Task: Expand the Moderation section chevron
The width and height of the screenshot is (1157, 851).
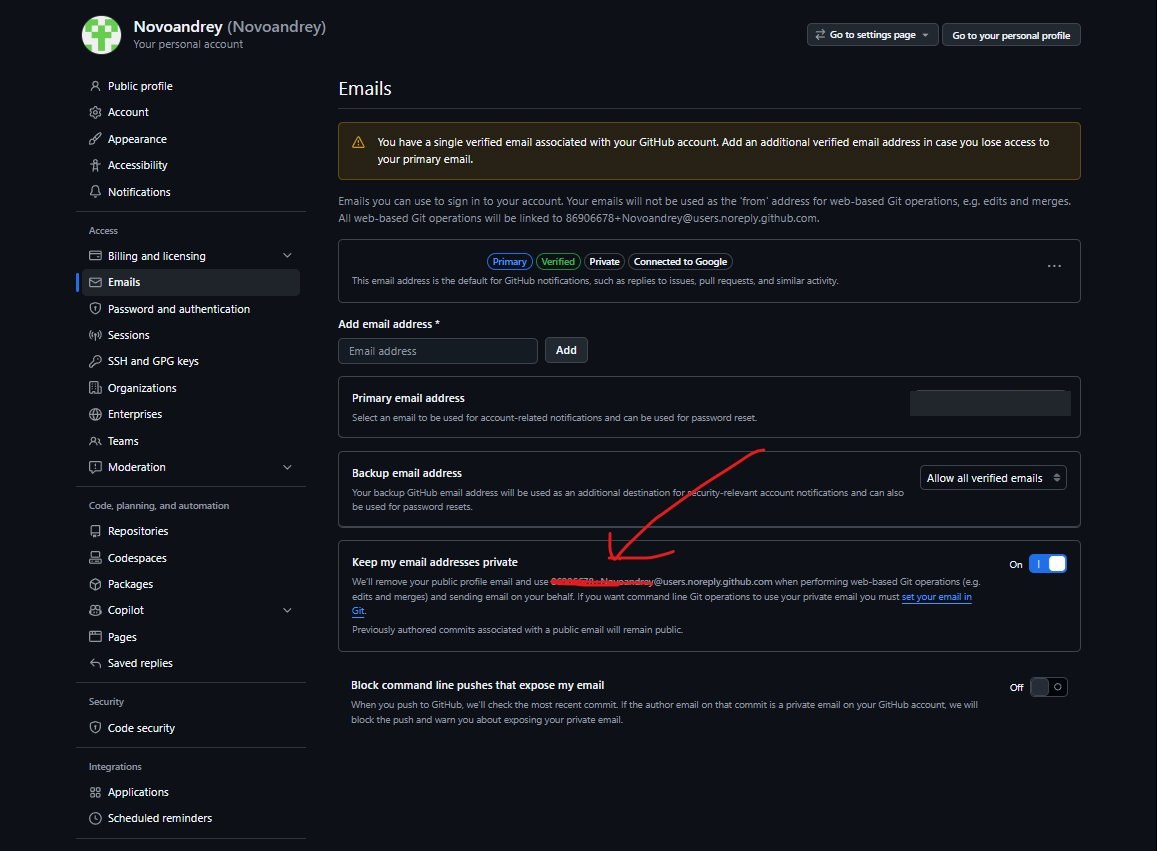Action: pyautogui.click(x=287, y=467)
